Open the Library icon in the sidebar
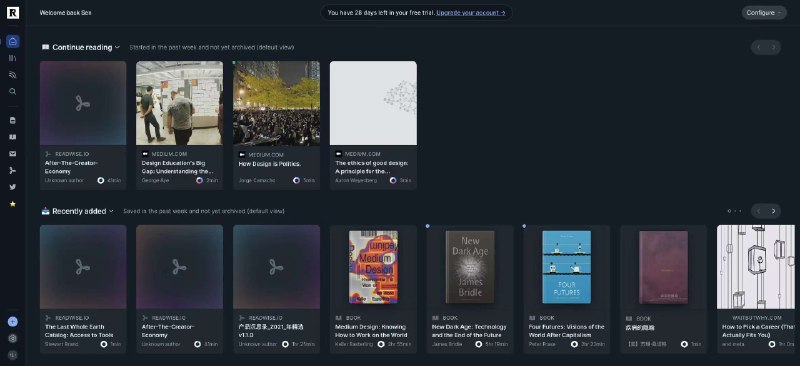Screen dimensions: 800x366 [13, 58]
